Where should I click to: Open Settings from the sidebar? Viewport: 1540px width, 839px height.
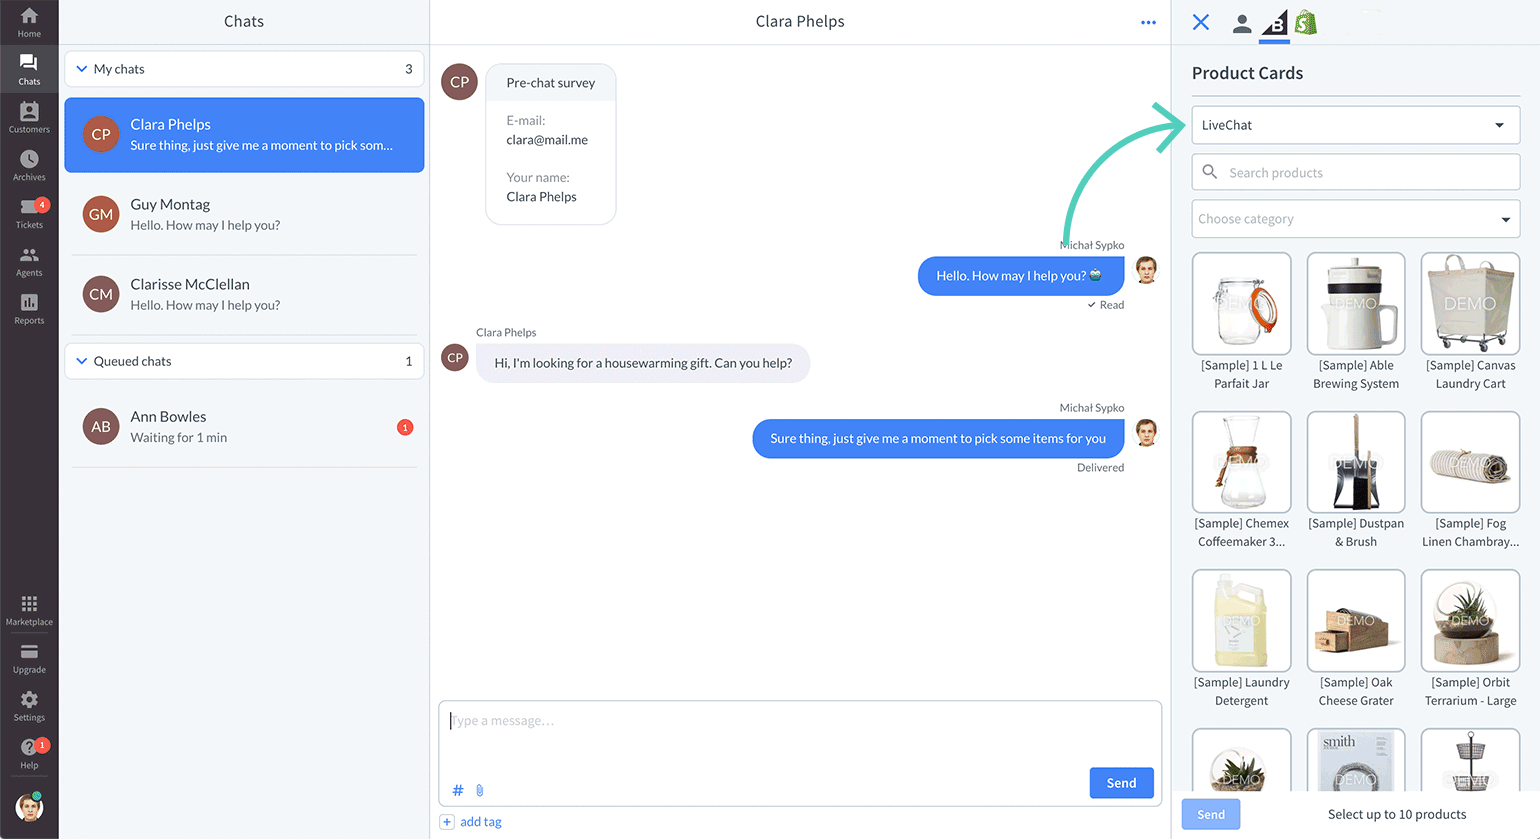(29, 706)
